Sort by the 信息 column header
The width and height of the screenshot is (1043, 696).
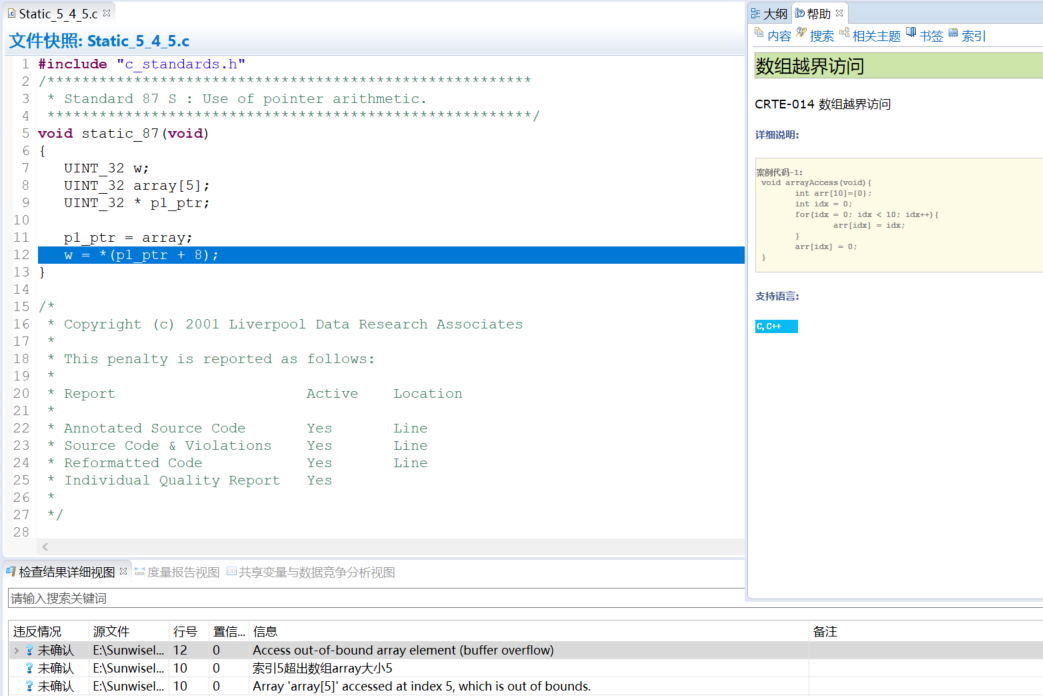[x=529, y=631]
